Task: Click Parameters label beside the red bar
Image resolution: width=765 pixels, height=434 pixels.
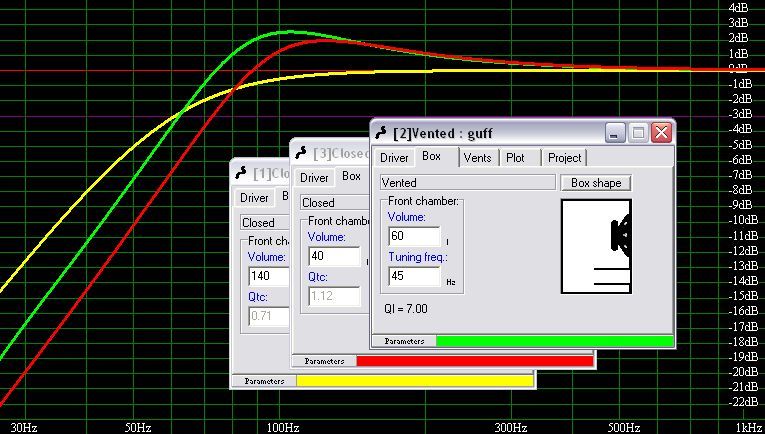Action: click(324, 361)
